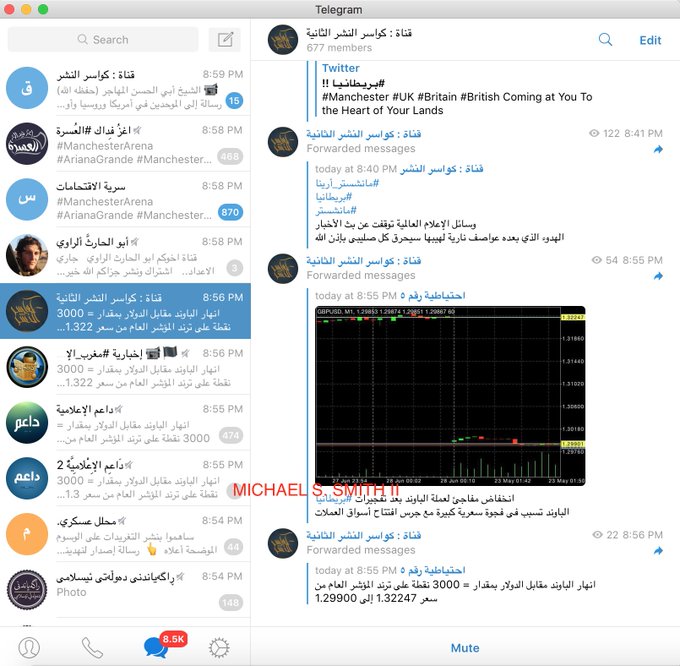This screenshot has height=666, width=680.
Task: Open chat داعم الإعلامية with 474 badge
Action: 125,423
